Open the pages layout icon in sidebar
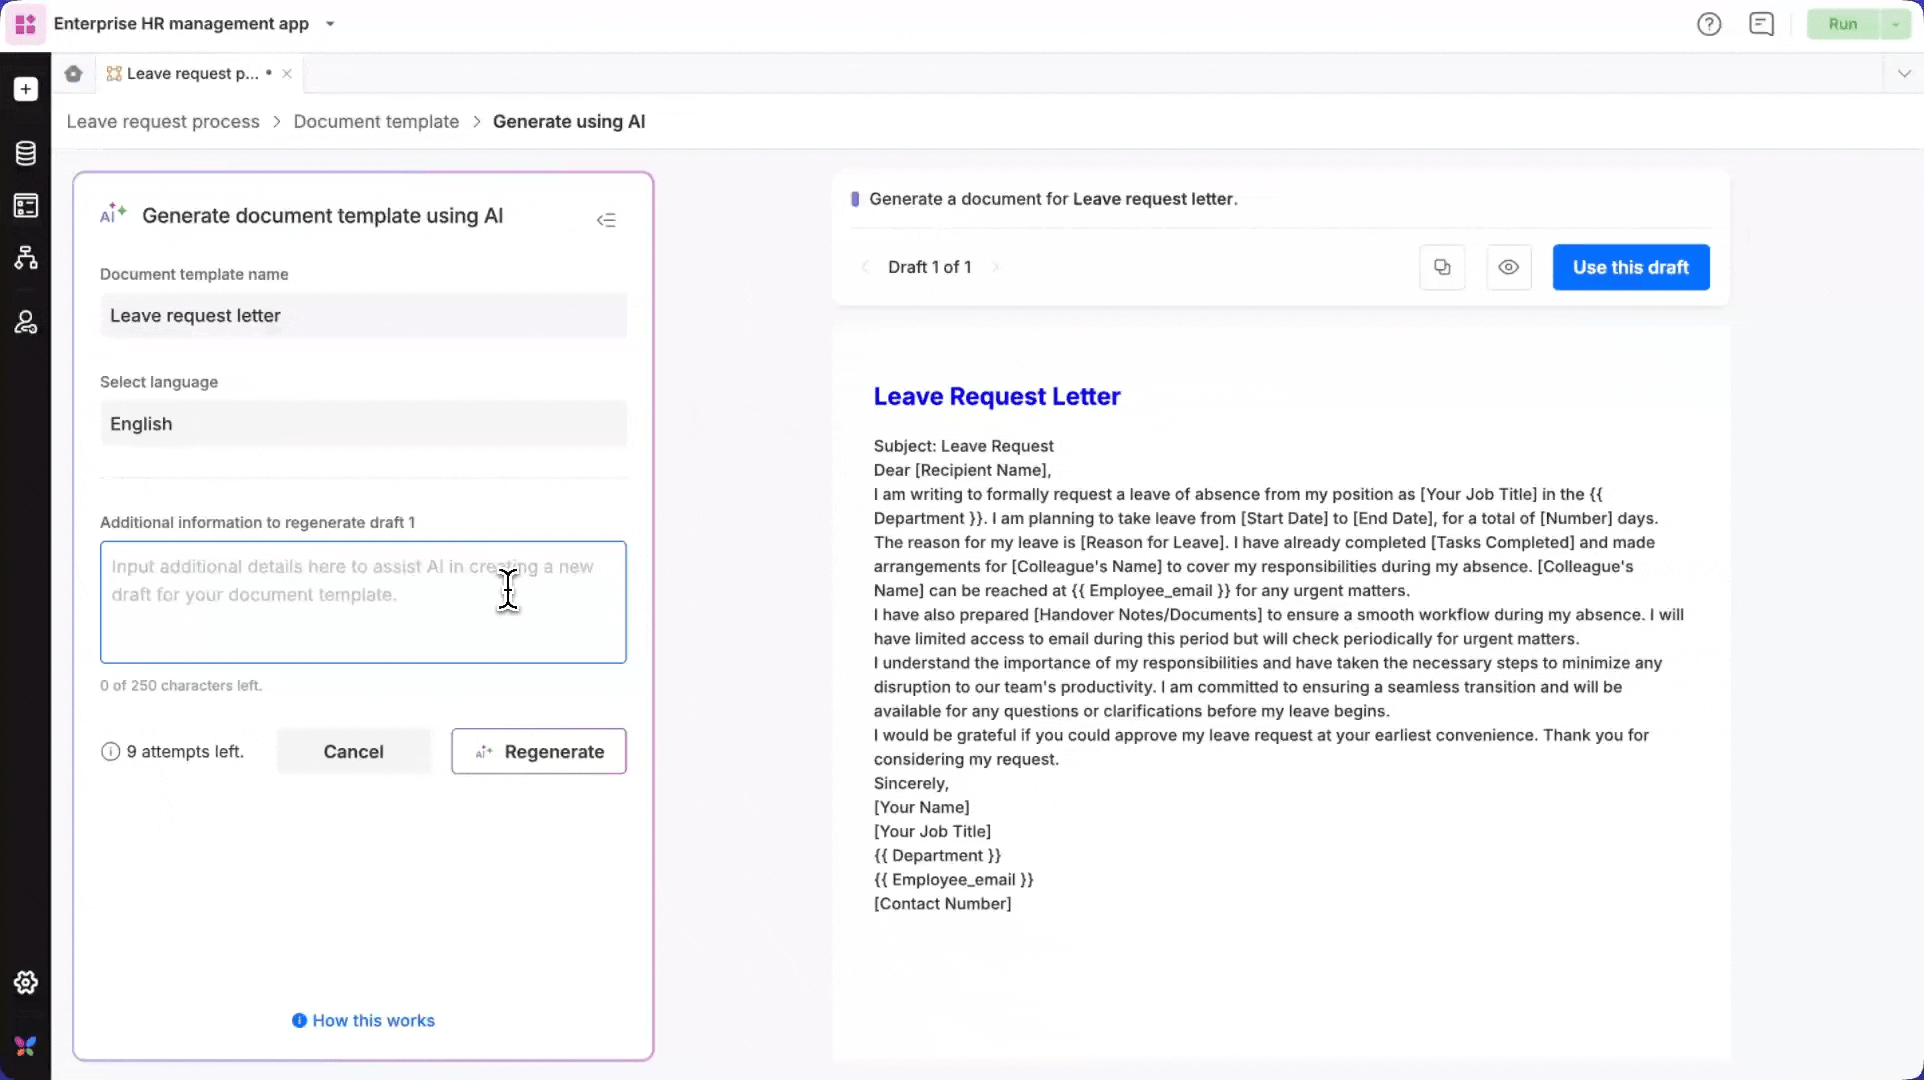The height and width of the screenshot is (1080, 1924). pyautogui.click(x=26, y=206)
